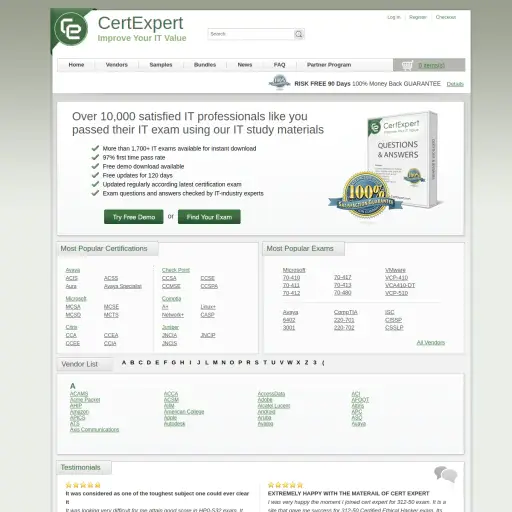This screenshot has width=512, height=512.
Task: Open the VCP-410 exam link
Action: (396, 278)
